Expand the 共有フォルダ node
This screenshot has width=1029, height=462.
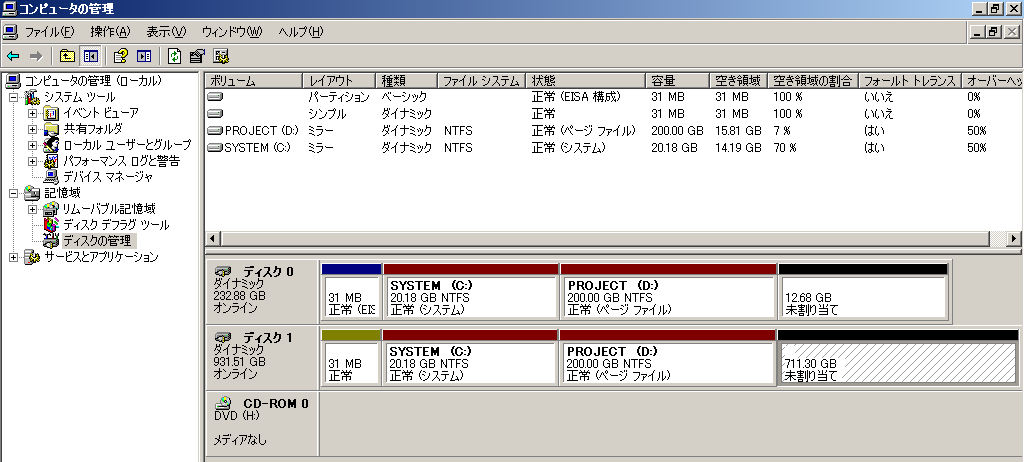[x=32, y=129]
